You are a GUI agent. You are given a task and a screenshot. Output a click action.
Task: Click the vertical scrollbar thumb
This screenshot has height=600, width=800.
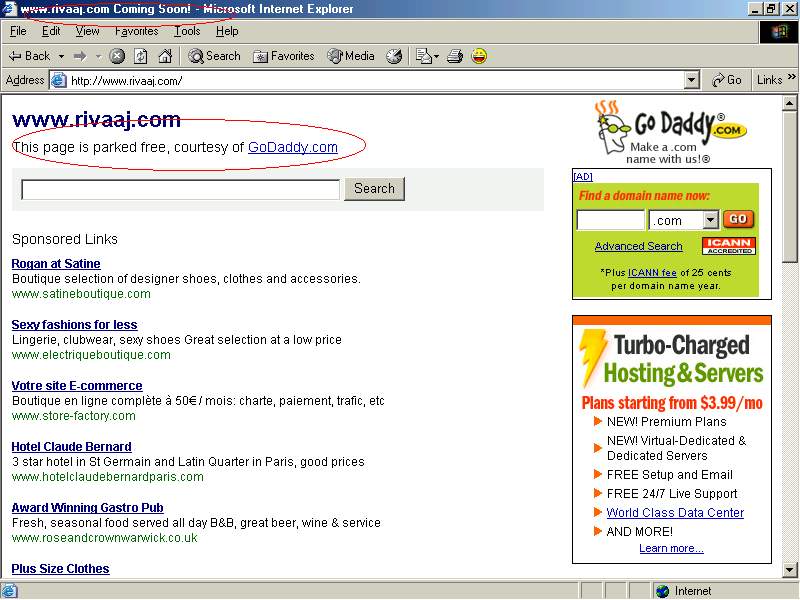coord(789,186)
